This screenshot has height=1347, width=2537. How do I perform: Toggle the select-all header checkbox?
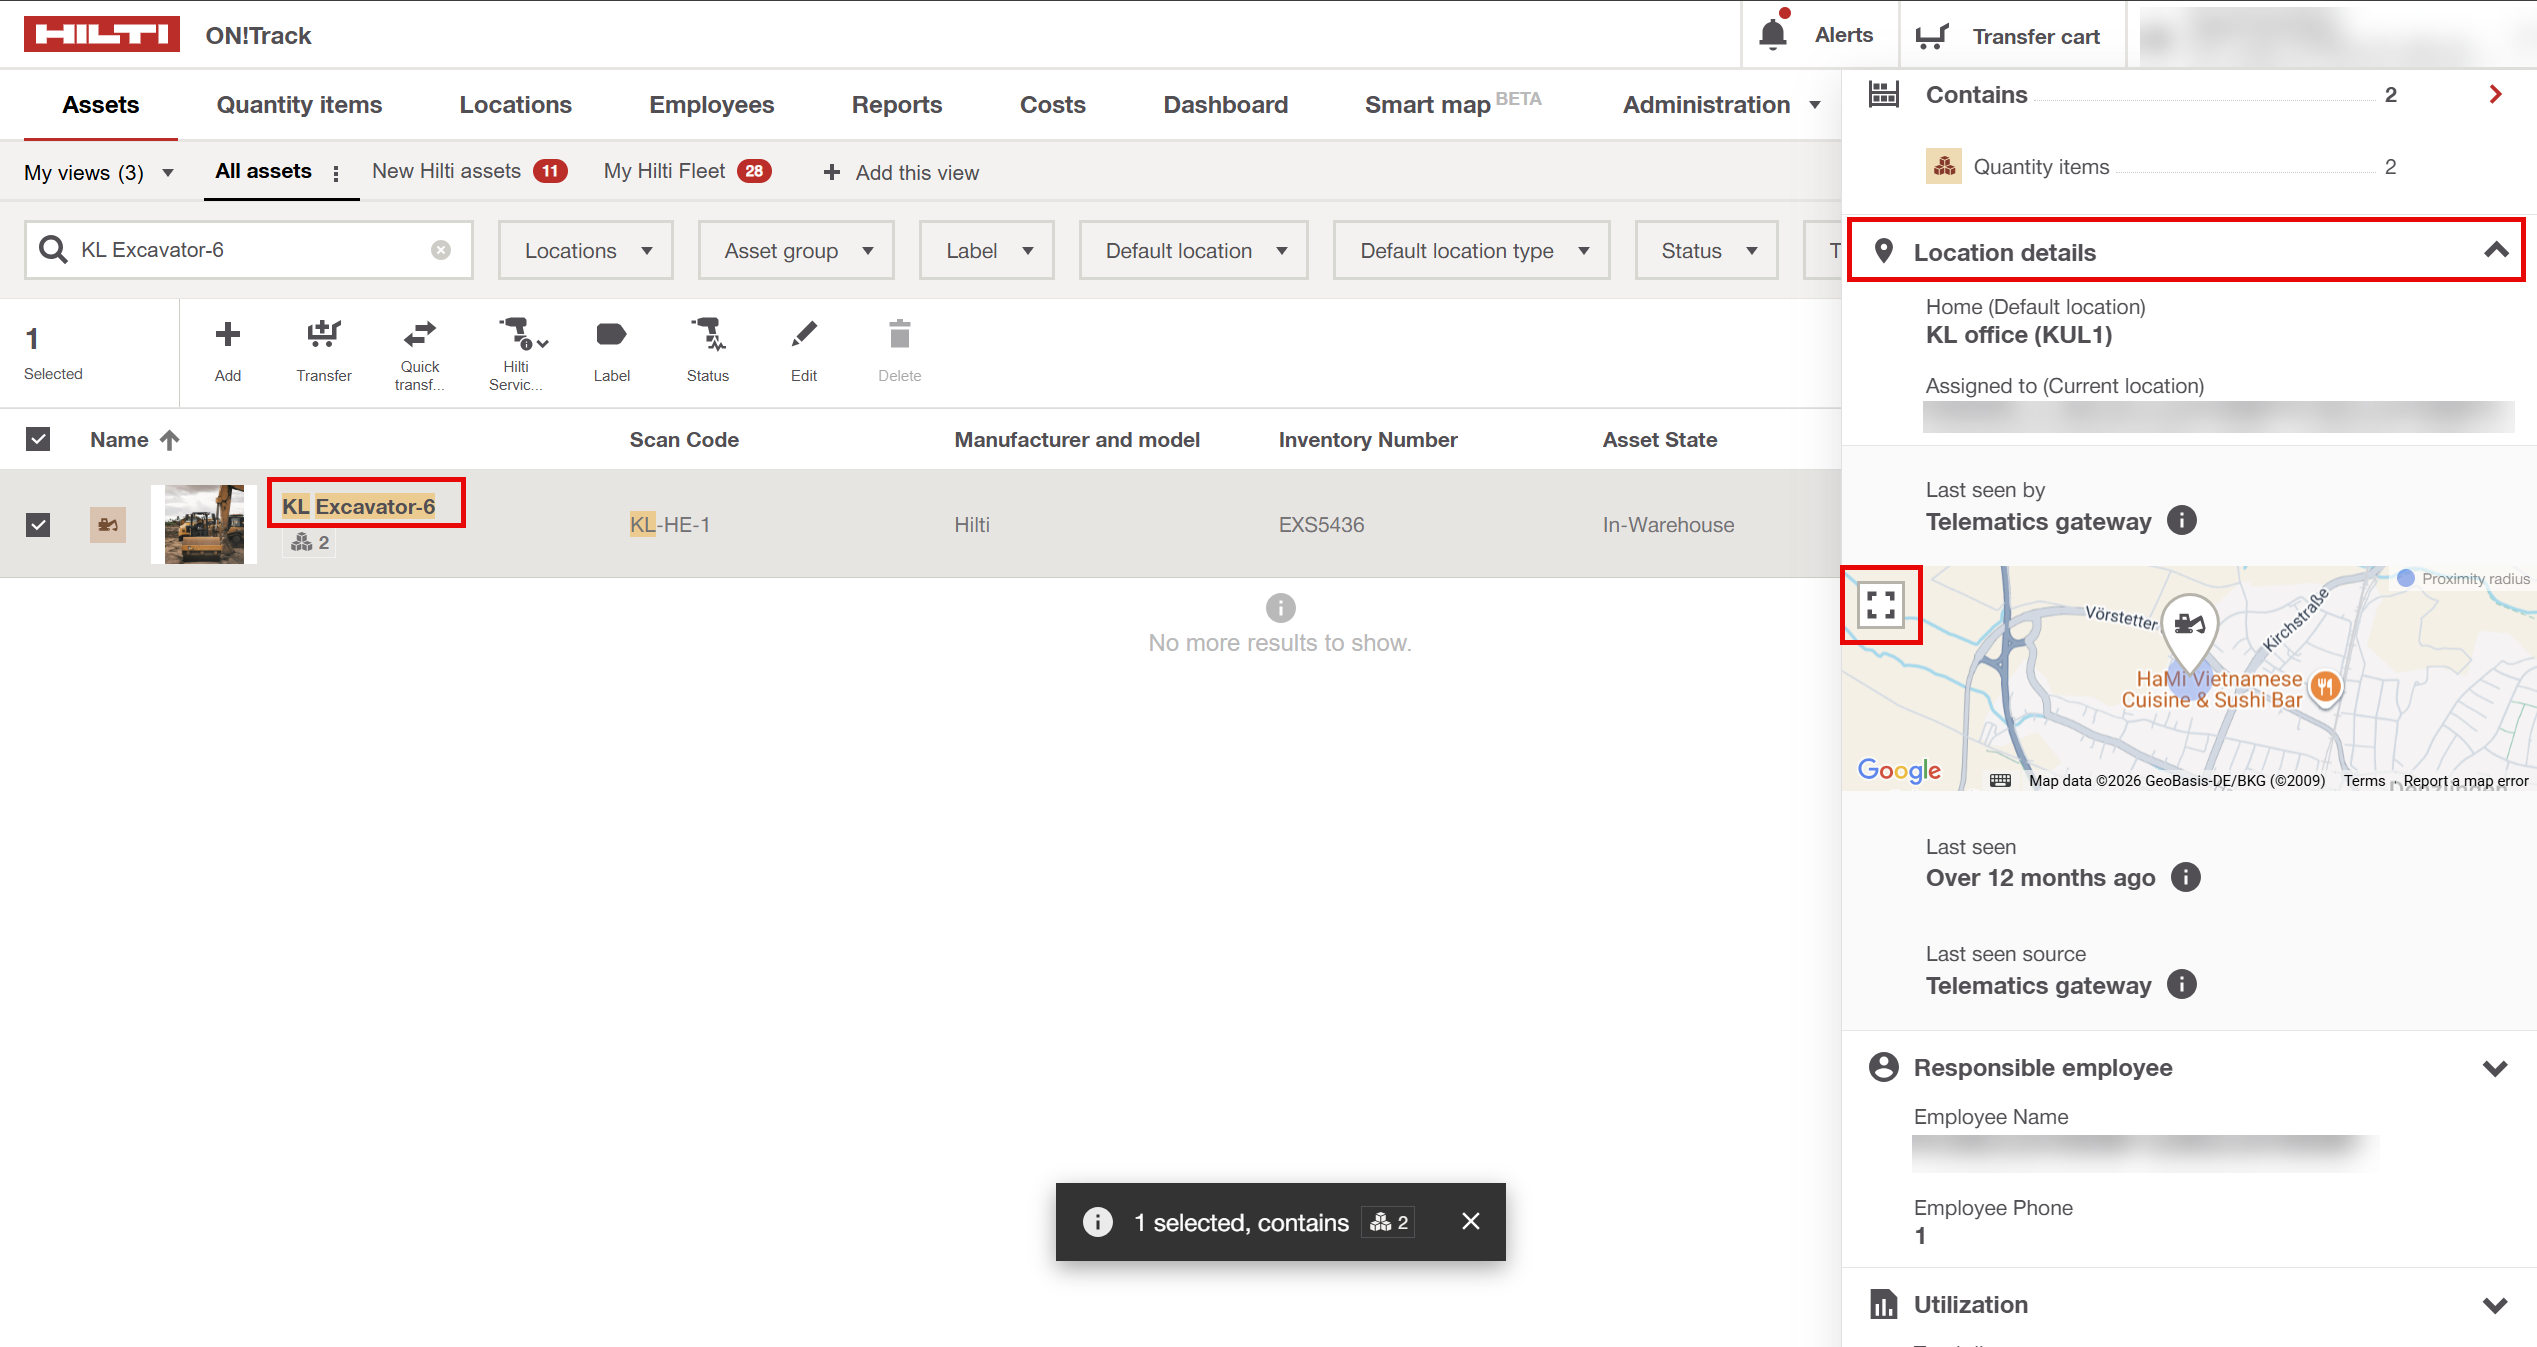[x=38, y=439]
